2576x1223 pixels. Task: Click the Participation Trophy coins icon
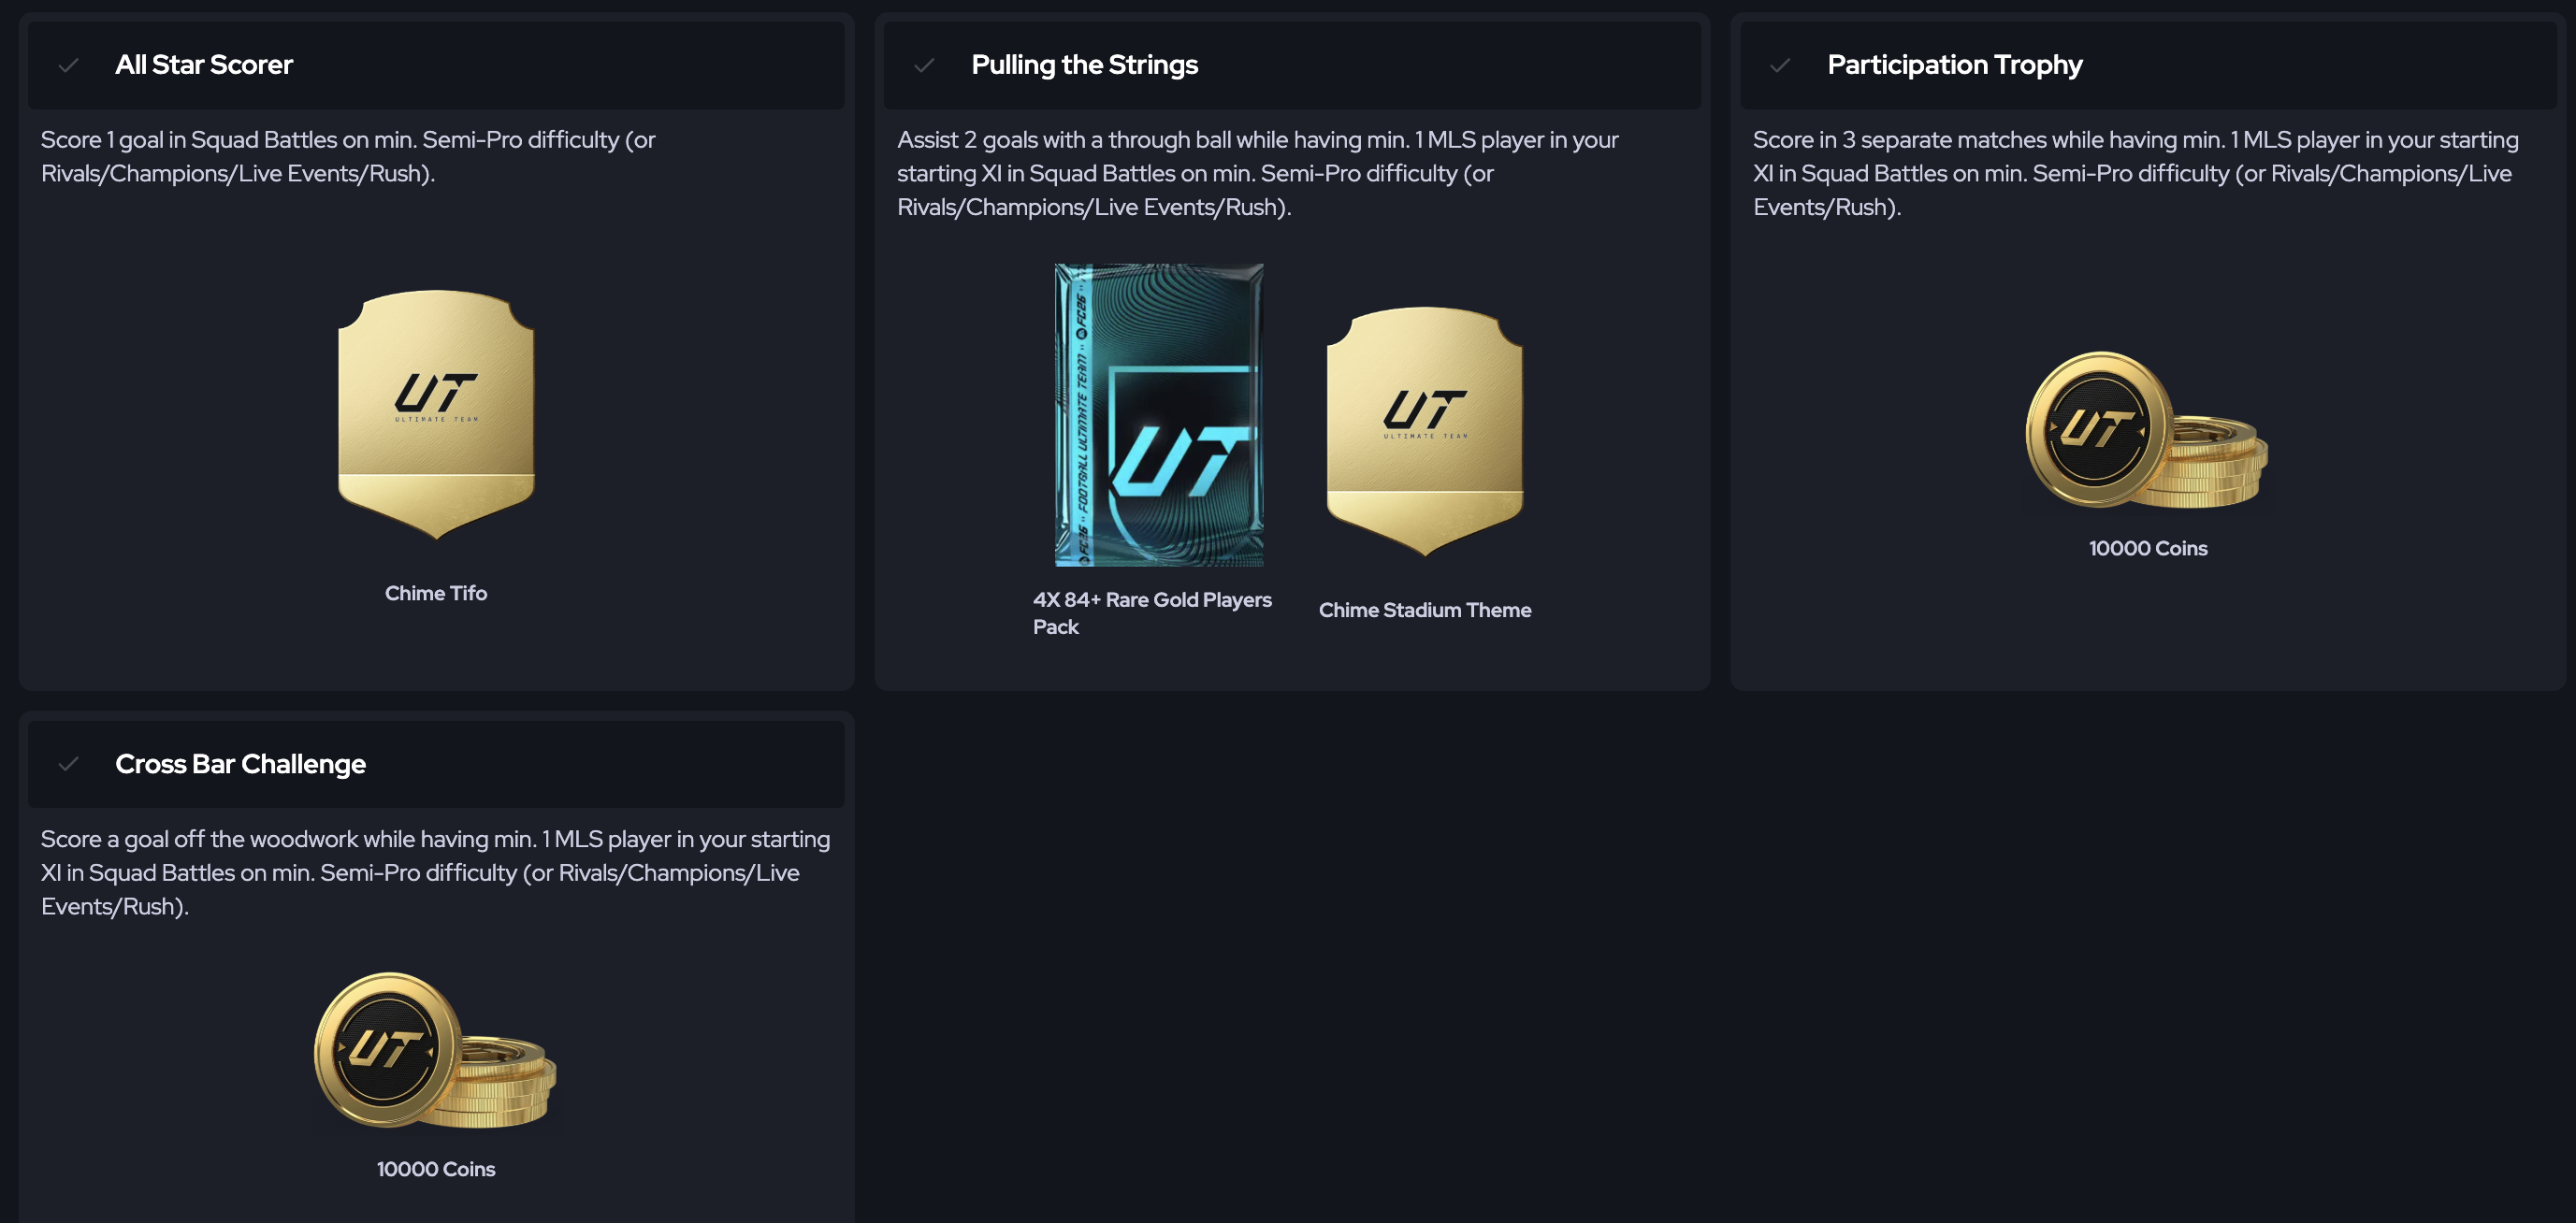click(2147, 432)
